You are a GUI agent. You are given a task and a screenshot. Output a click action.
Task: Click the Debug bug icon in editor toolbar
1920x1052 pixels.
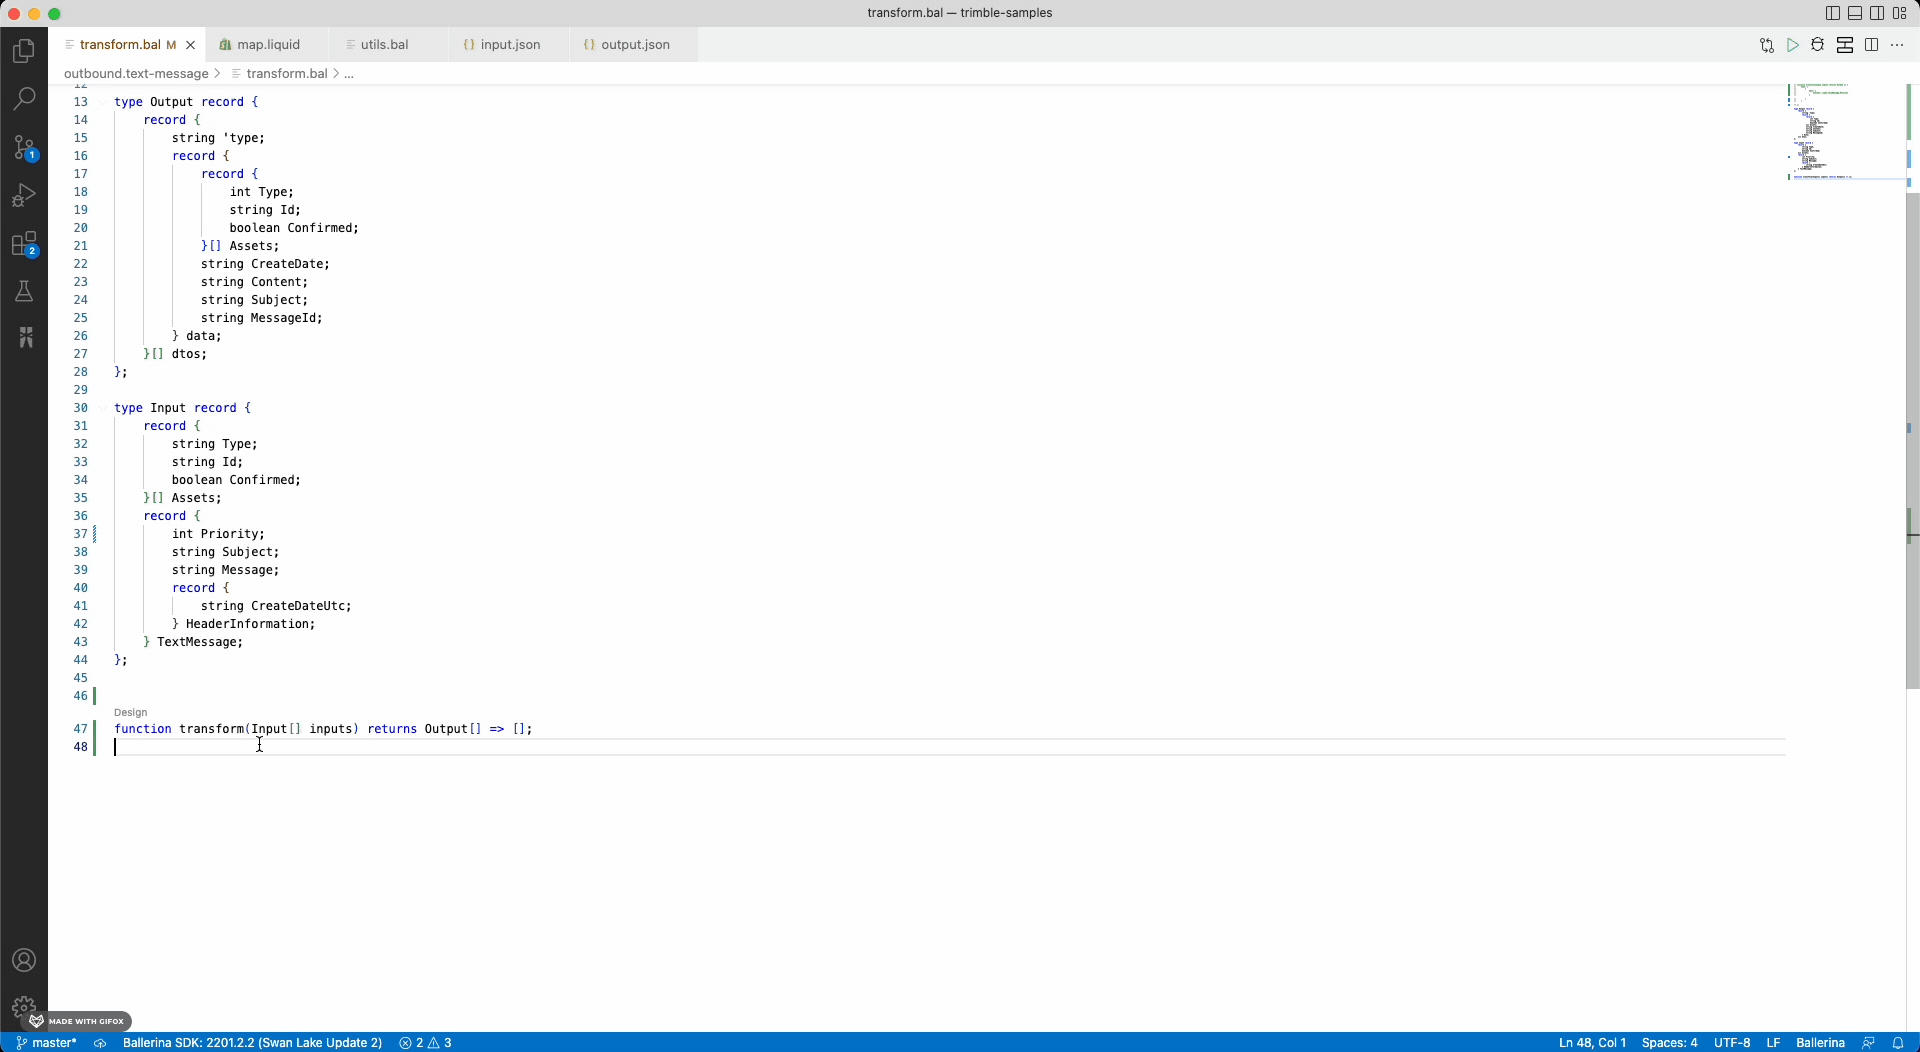pyautogui.click(x=1818, y=45)
